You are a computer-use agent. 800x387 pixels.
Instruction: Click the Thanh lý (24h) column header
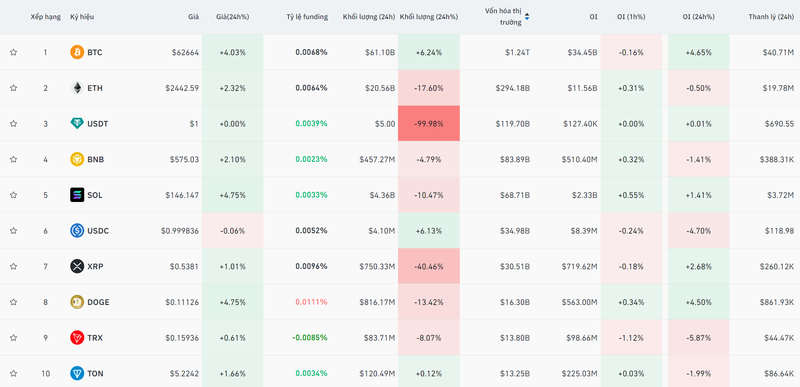[771, 17]
